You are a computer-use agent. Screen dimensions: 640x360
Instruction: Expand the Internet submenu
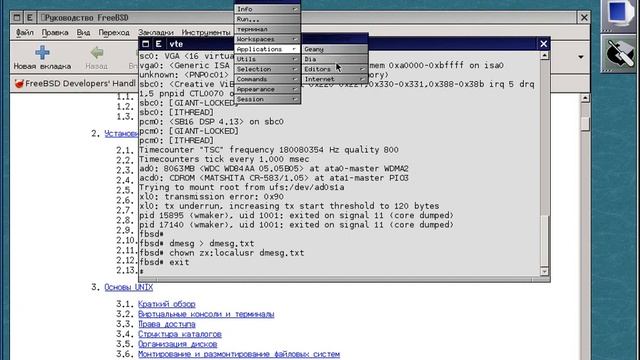click(335, 79)
